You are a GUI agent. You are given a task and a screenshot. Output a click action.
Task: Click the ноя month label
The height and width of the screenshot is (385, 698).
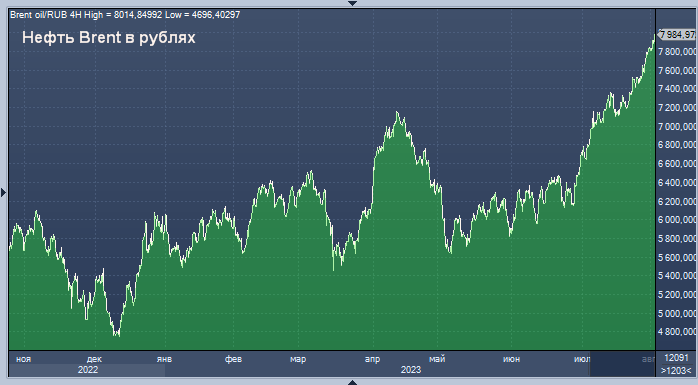(23, 359)
